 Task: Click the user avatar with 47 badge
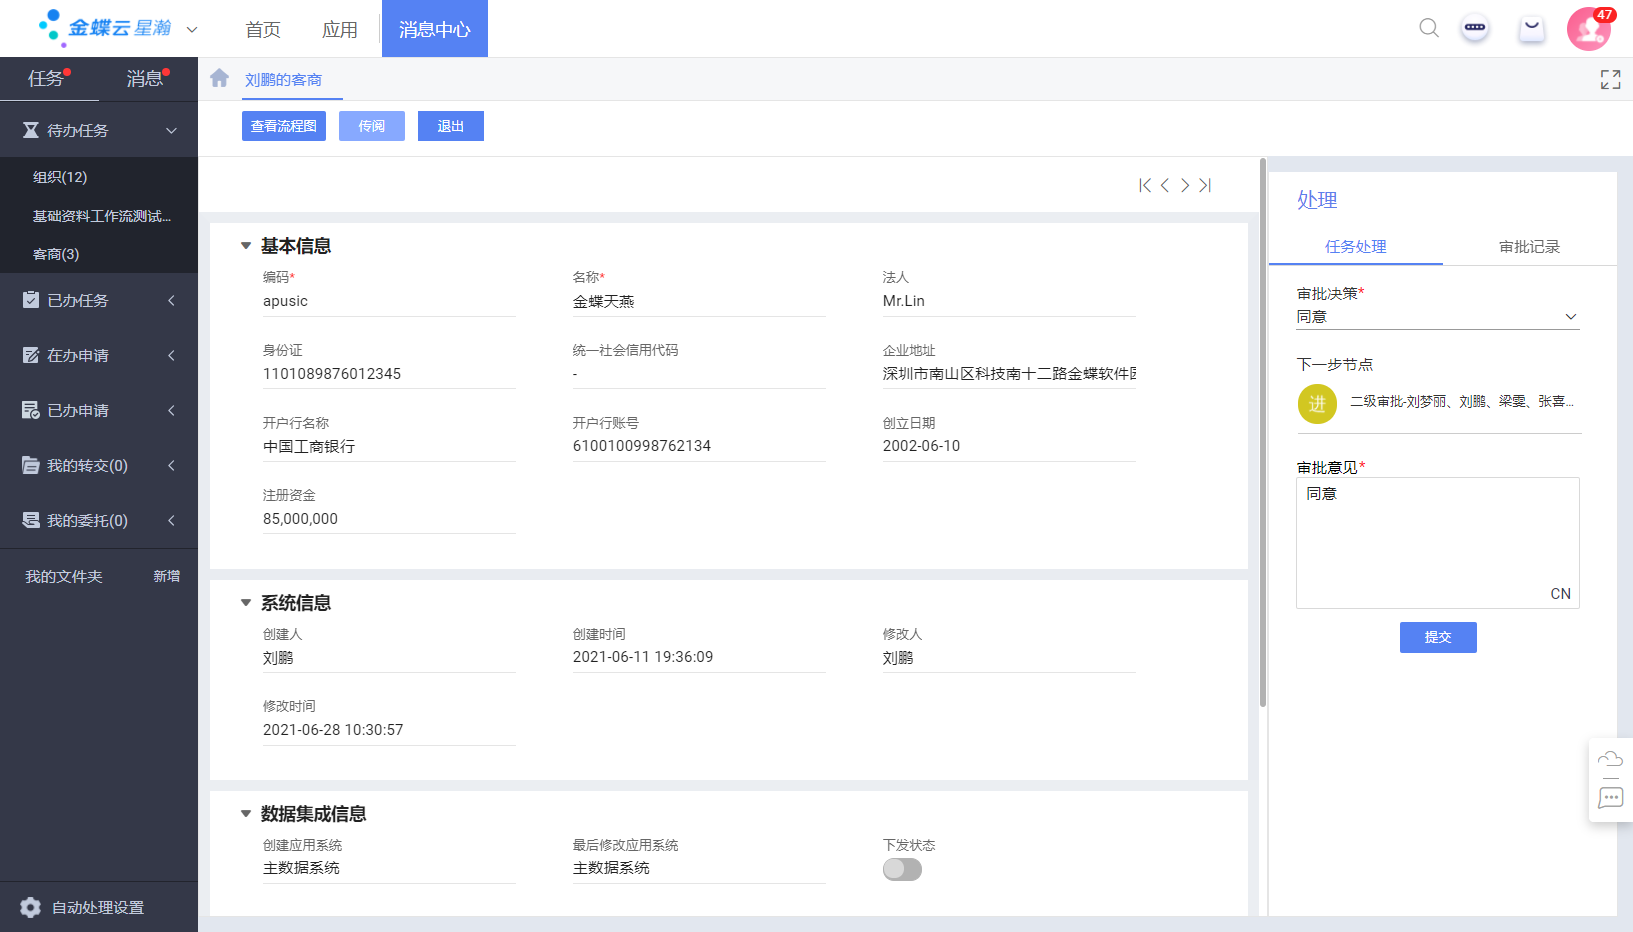1588,29
